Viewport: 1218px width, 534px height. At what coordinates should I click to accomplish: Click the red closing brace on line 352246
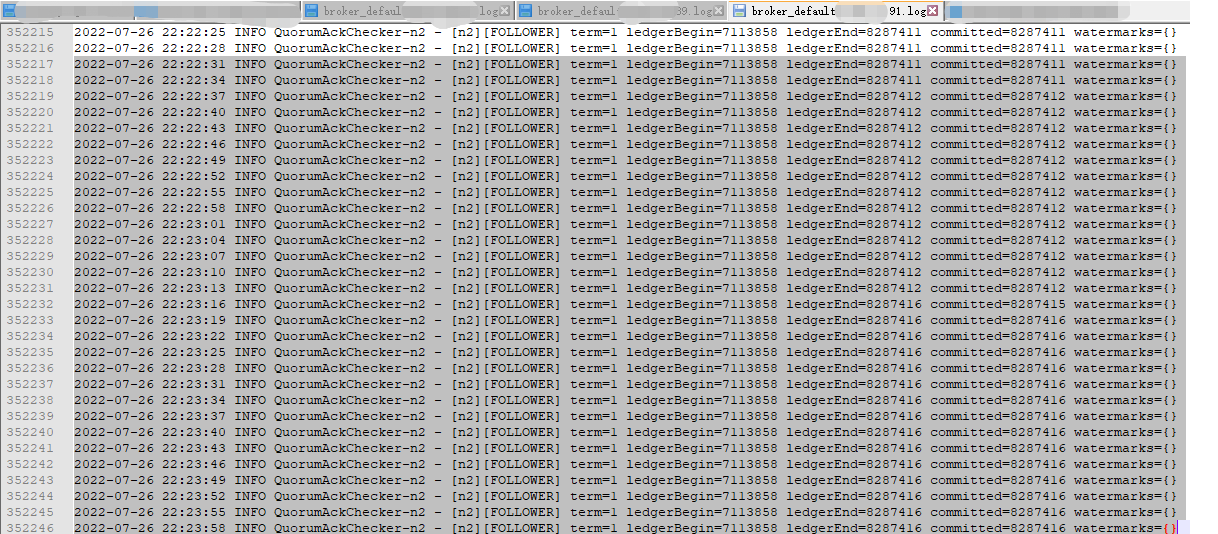tap(1174, 528)
